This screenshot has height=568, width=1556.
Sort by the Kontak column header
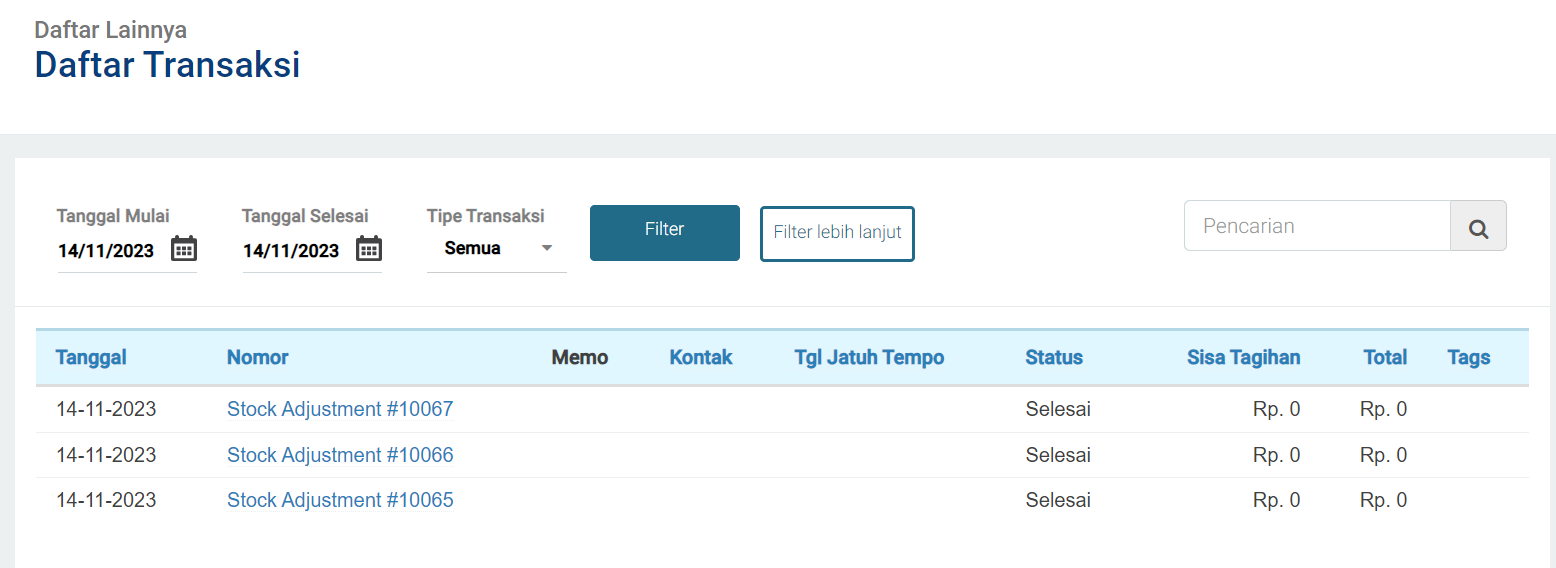click(x=701, y=357)
